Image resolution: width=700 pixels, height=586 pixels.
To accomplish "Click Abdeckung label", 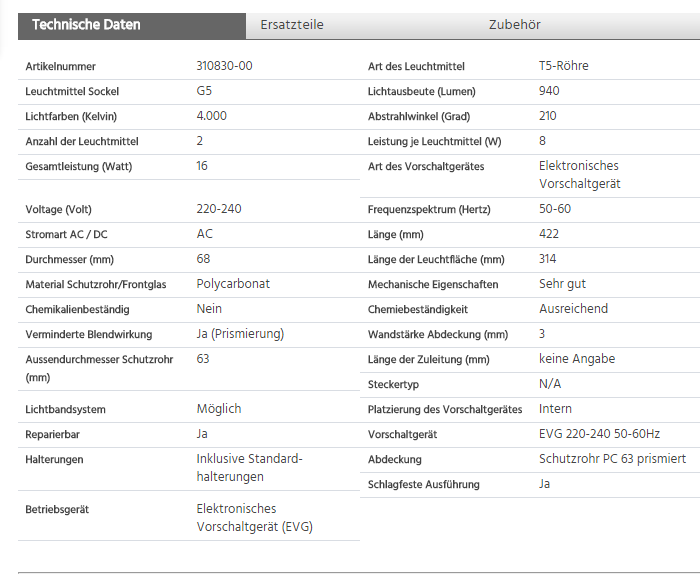I will (395, 459).
